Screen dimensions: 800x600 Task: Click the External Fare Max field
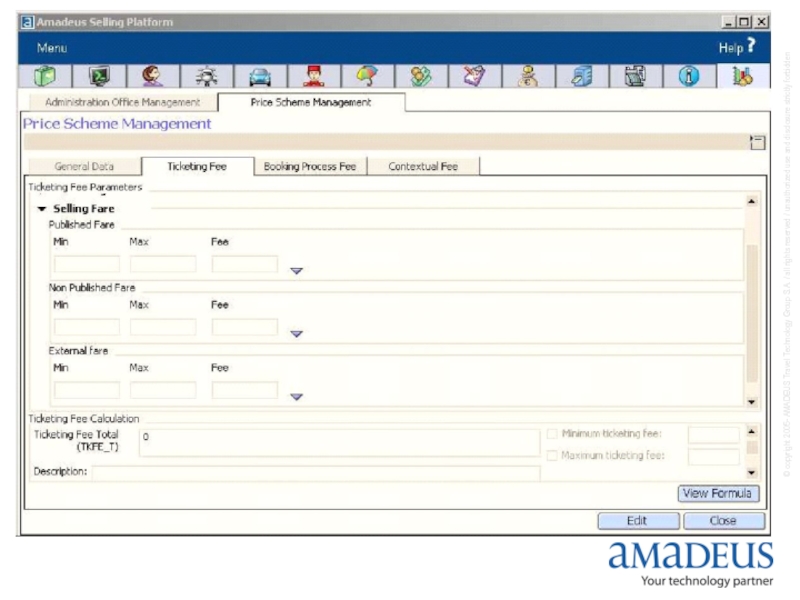point(163,390)
